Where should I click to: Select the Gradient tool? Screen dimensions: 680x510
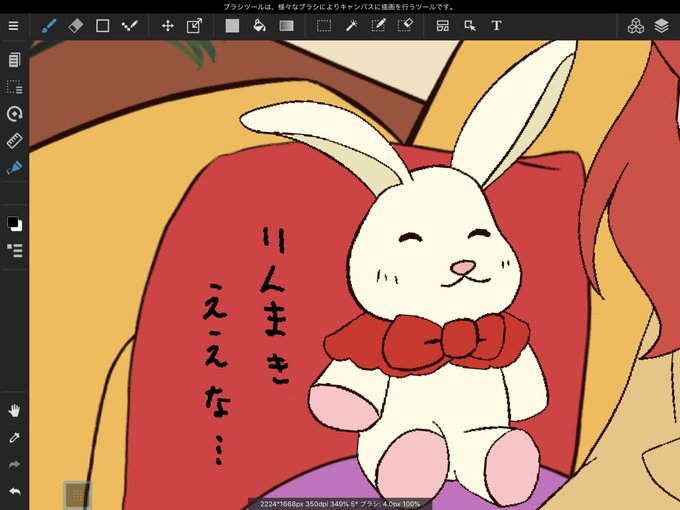coord(286,26)
